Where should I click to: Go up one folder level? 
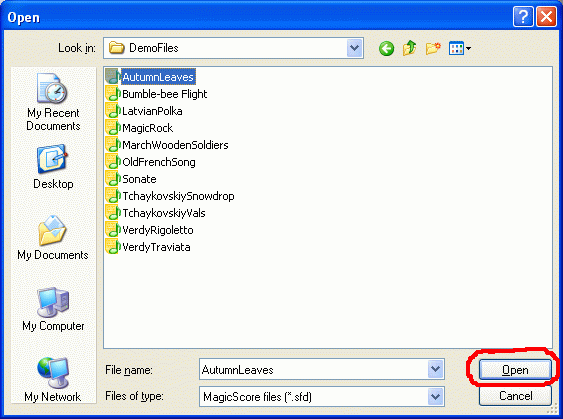point(409,48)
